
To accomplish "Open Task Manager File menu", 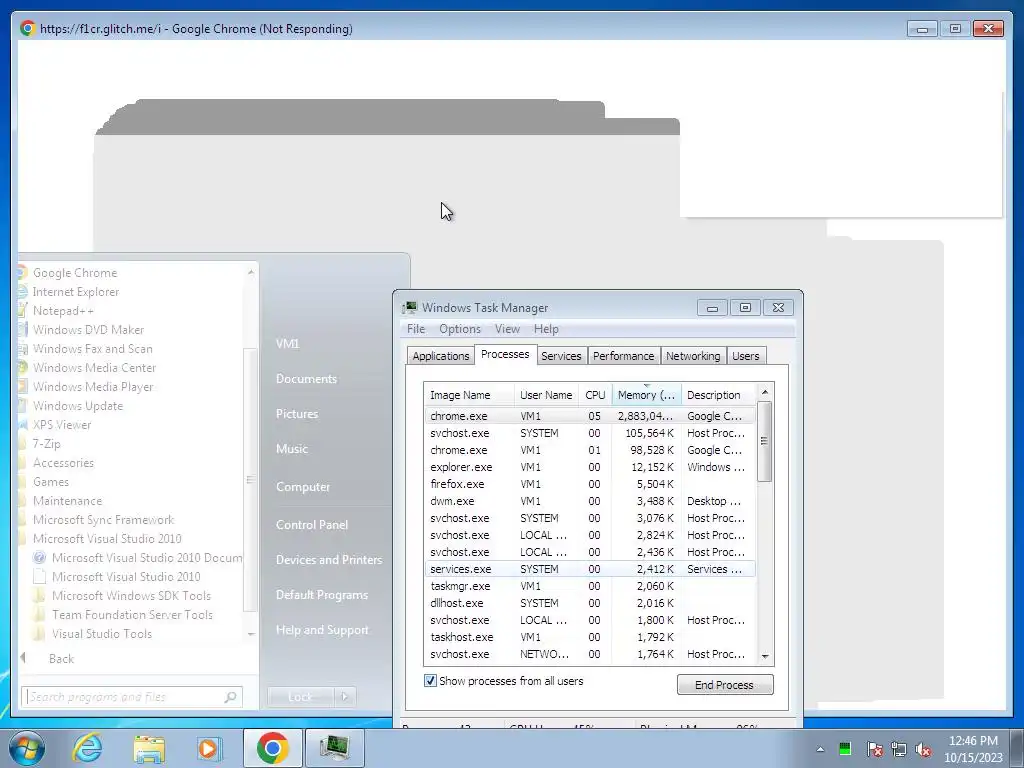I will [415, 328].
